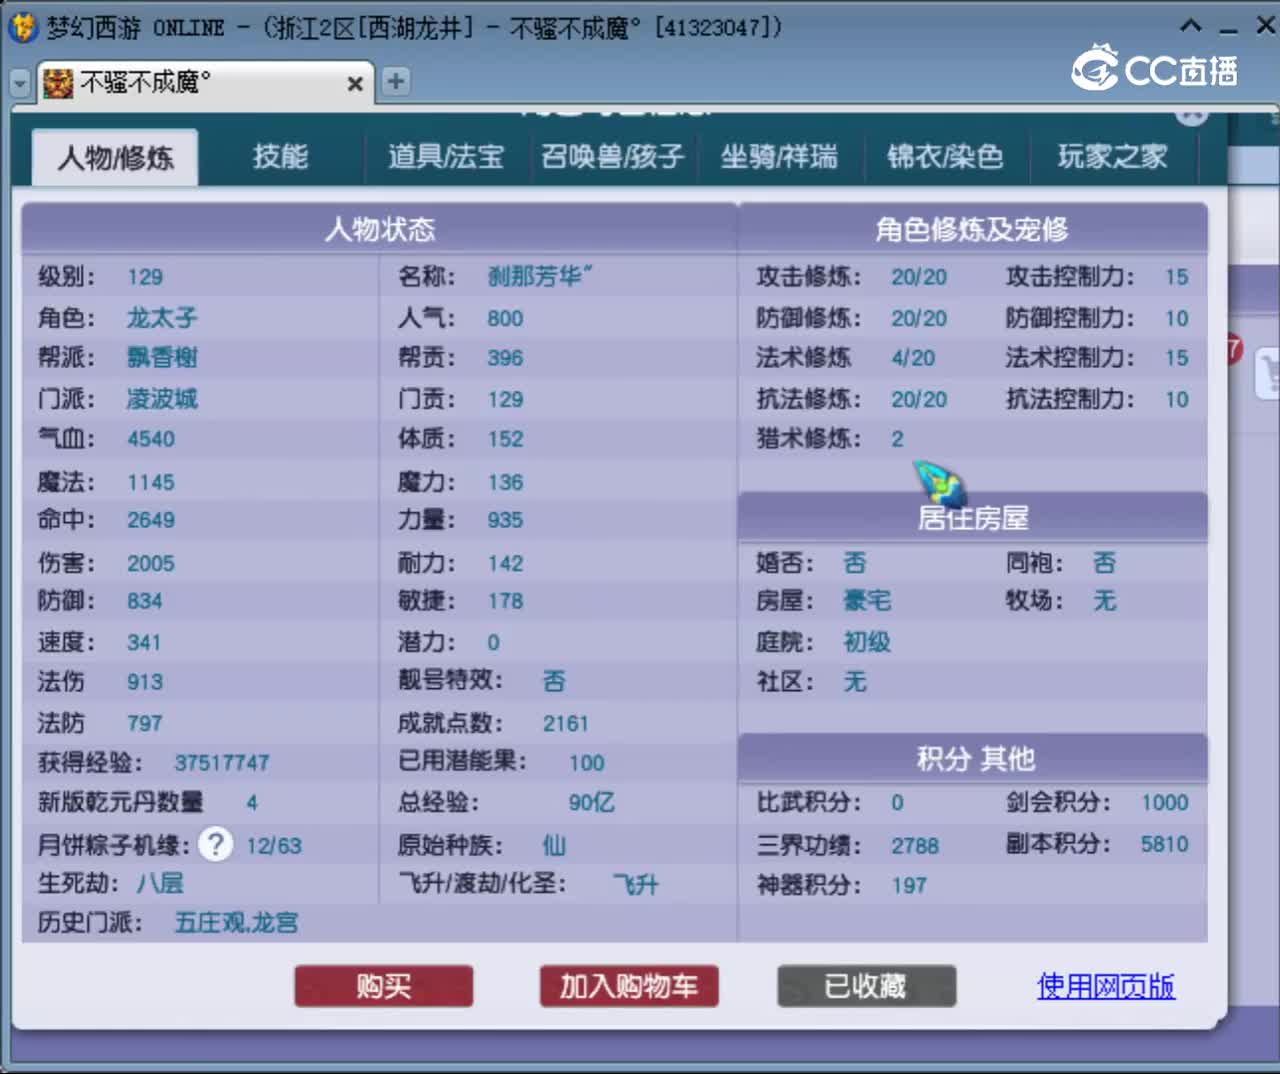The image size is (1280, 1074).
Task: Click the 角色修炼及宠修 section header
Action: [972, 229]
